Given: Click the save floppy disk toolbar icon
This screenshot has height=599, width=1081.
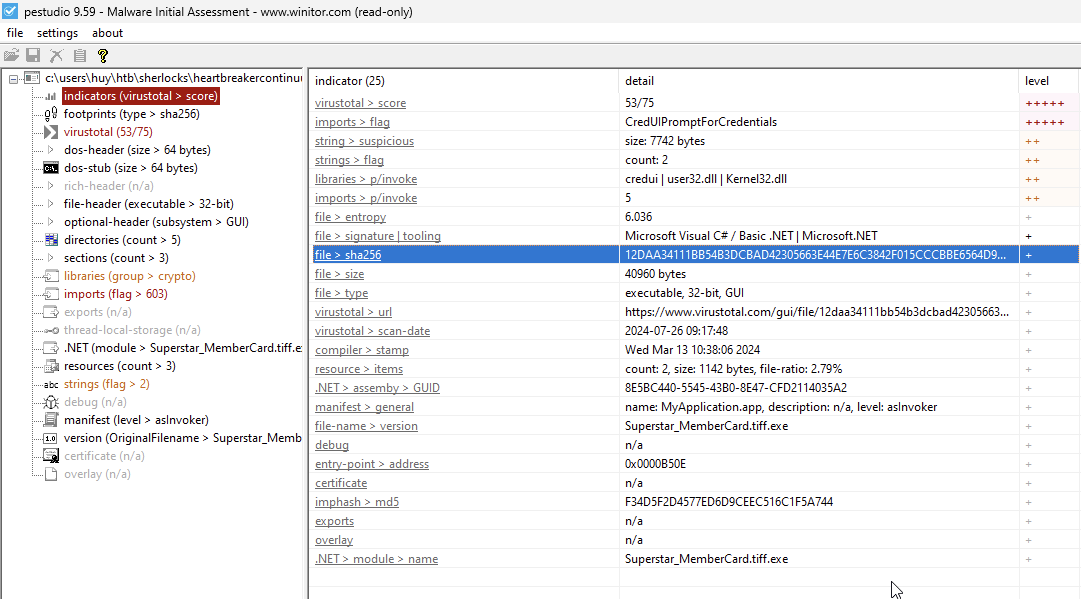Looking at the screenshot, I should tap(33, 56).
